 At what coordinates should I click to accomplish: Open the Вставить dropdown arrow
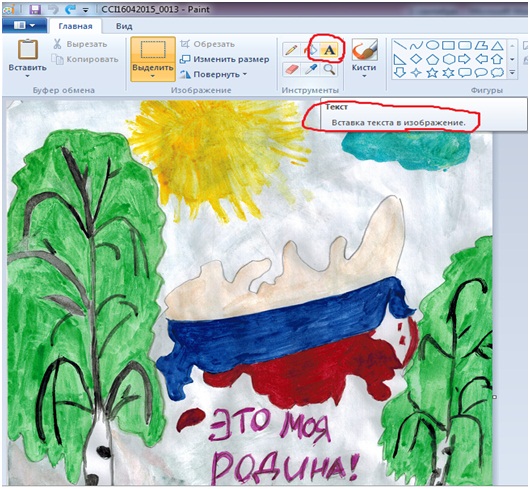pos(27,76)
